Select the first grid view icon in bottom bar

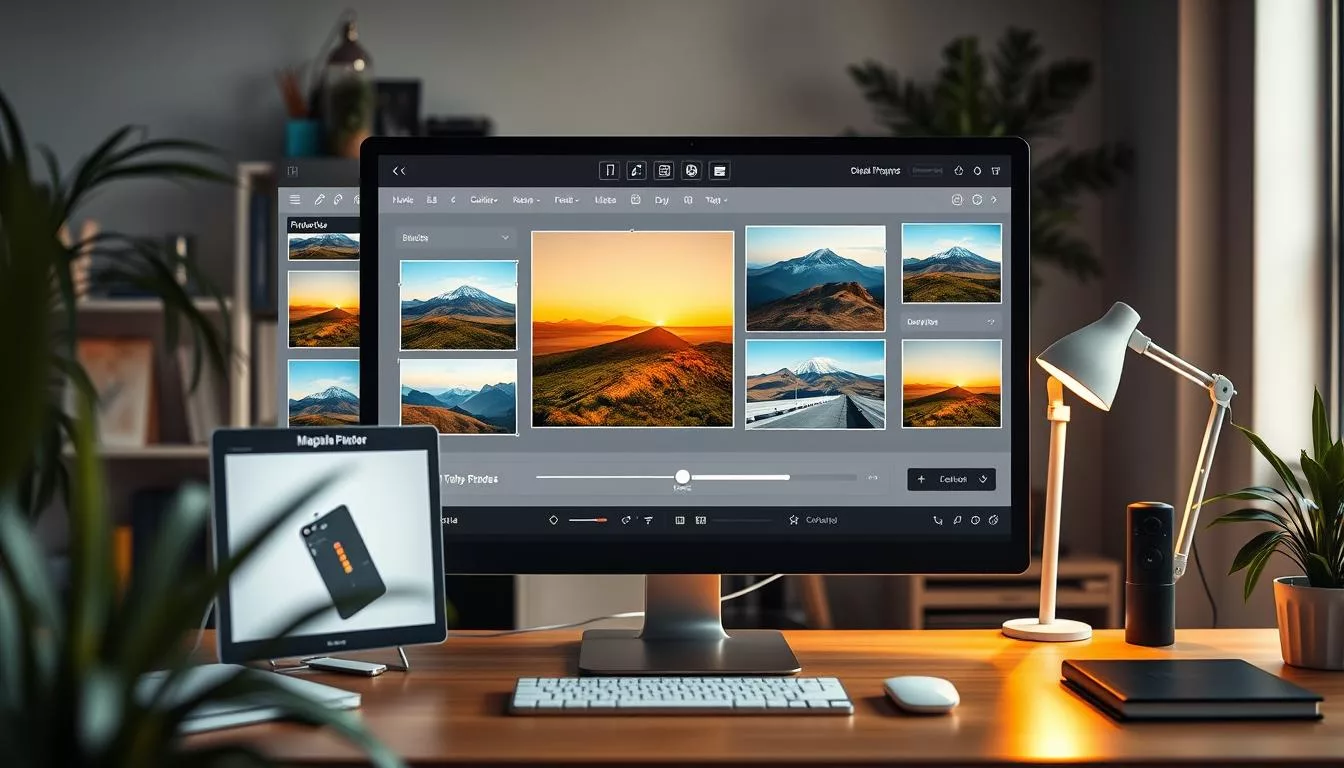pyautogui.click(x=680, y=520)
